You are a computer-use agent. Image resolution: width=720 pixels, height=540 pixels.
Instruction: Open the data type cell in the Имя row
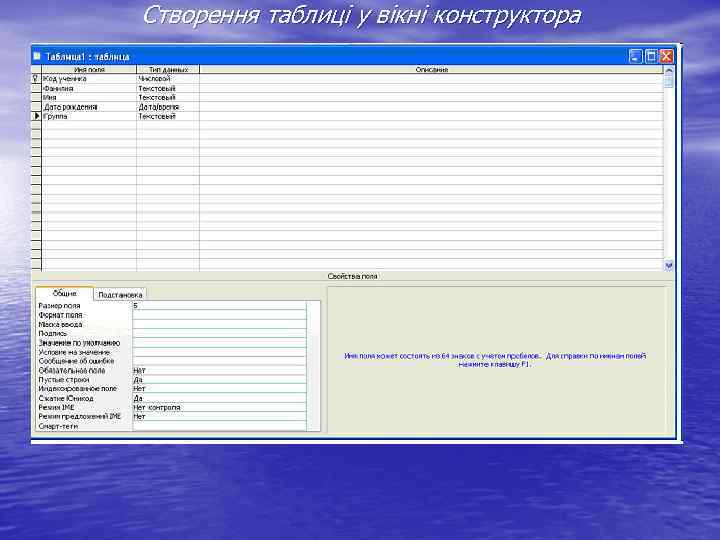pyautogui.click(x=168, y=97)
